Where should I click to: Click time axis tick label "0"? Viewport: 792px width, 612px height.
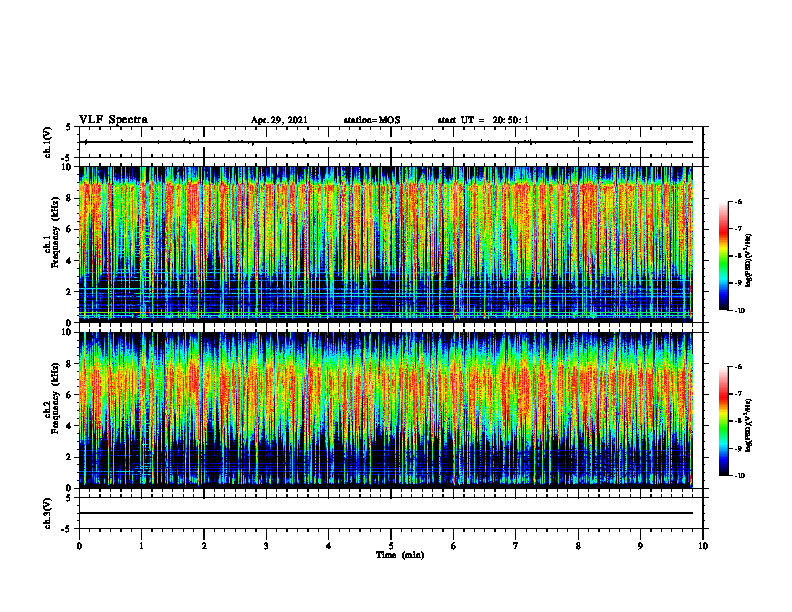click(79, 546)
